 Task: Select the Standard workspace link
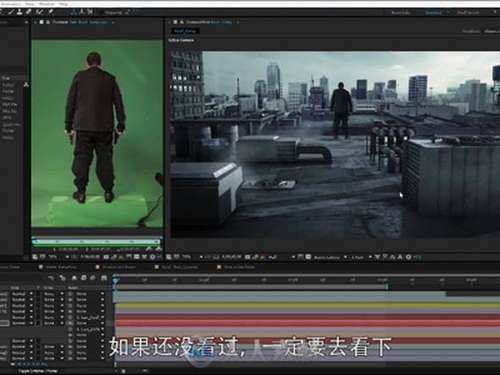coord(433,13)
